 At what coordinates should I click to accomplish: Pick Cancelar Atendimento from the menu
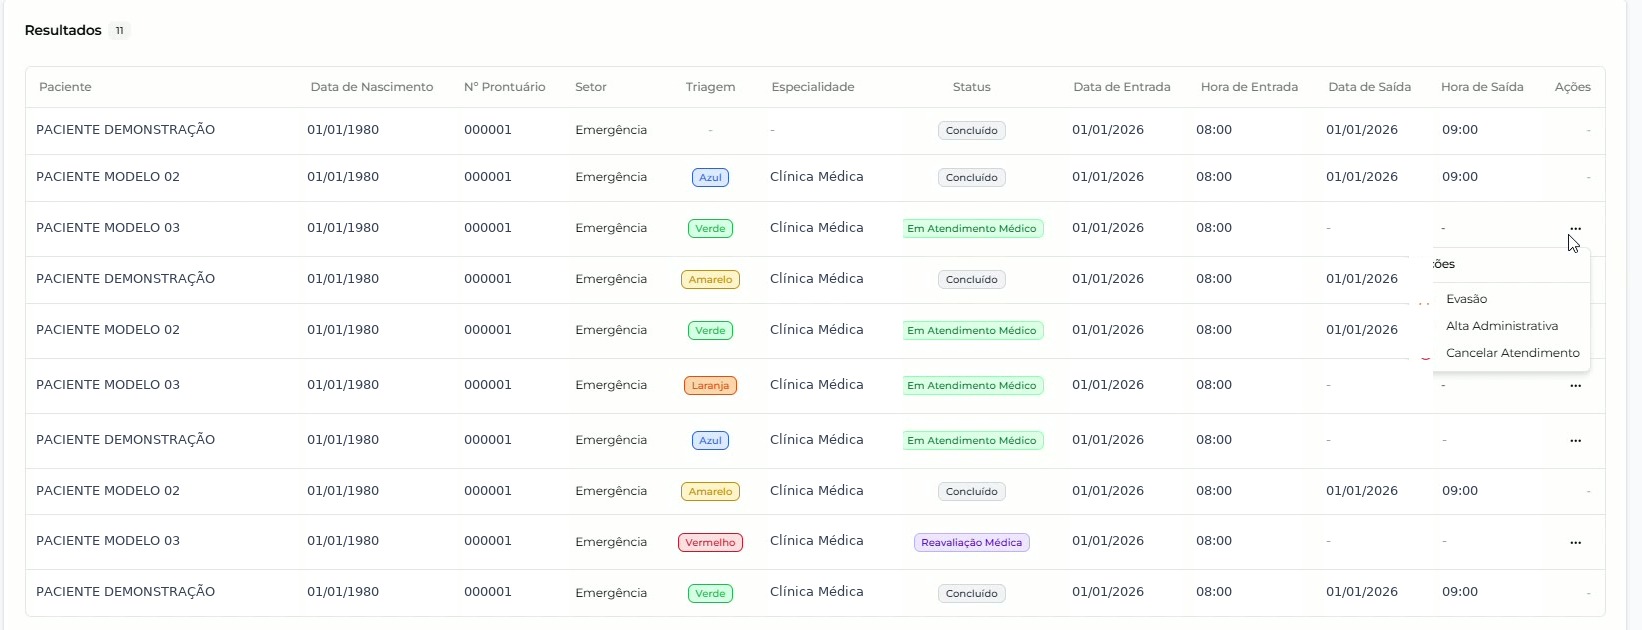tap(1513, 353)
